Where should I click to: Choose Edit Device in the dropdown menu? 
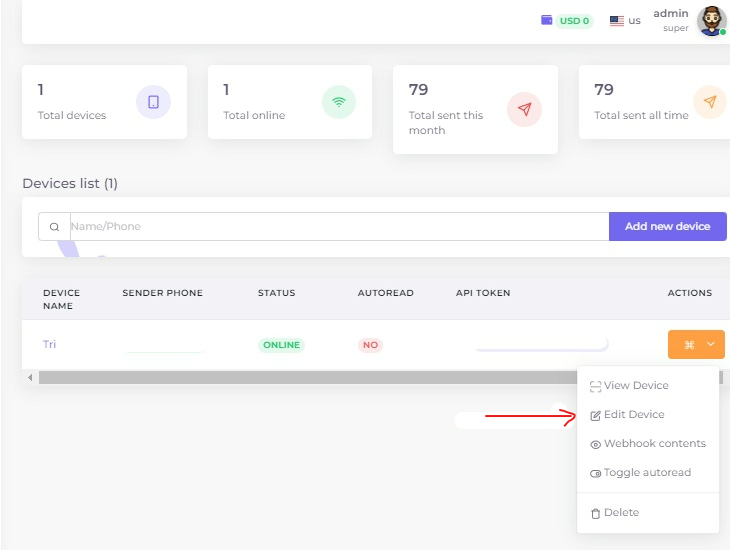tap(634, 414)
